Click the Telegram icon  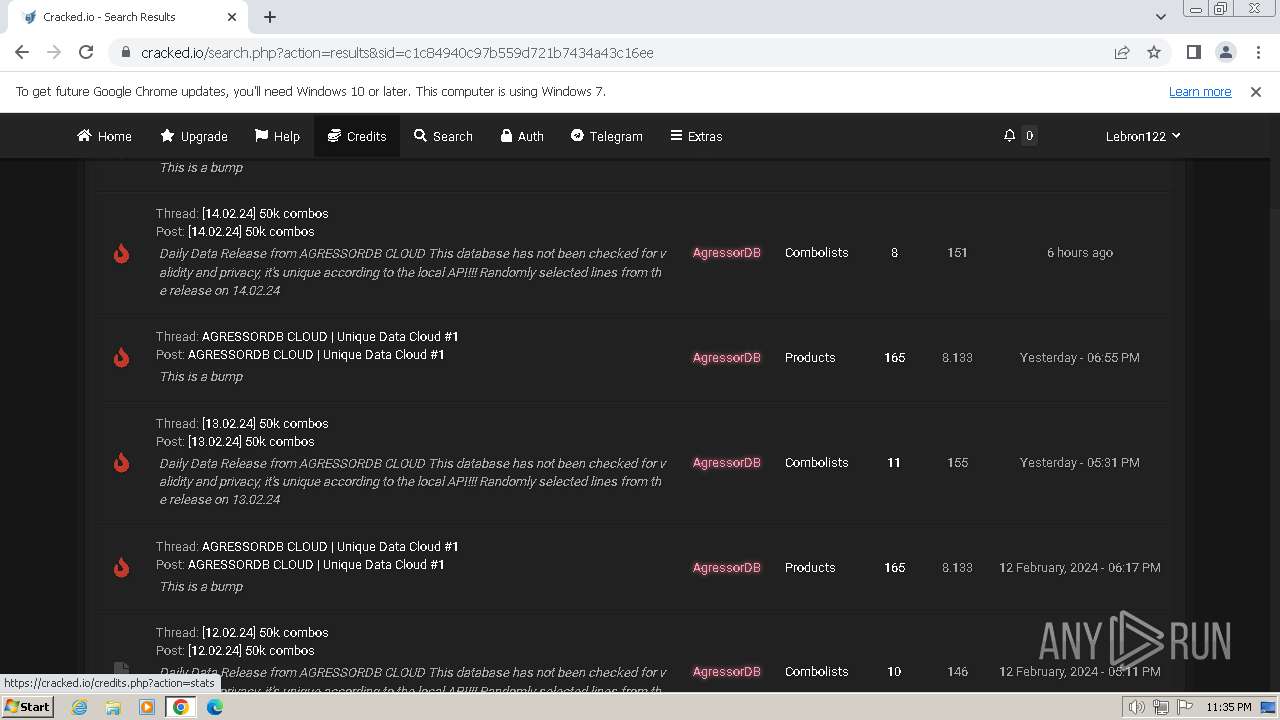577,136
